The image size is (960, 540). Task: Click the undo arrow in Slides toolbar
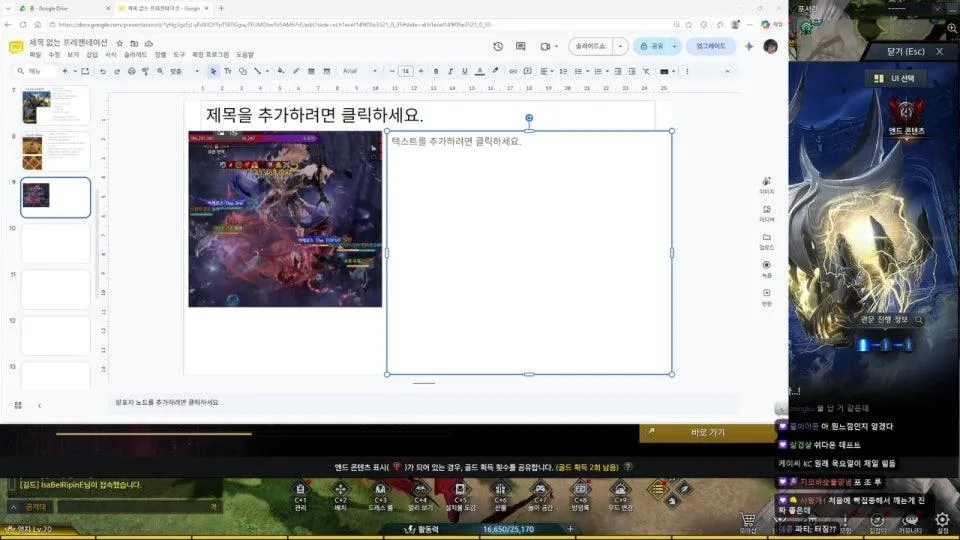pyautogui.click(x=103, y=72)
